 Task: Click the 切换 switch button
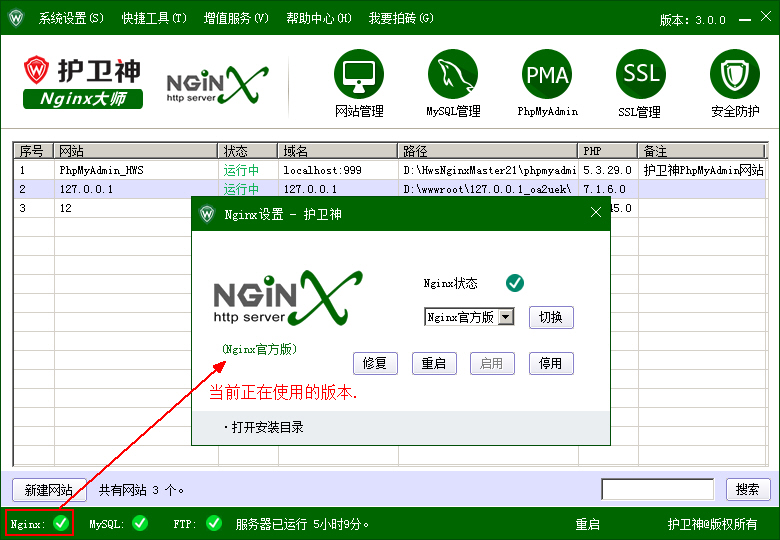[x=551, y=317]
